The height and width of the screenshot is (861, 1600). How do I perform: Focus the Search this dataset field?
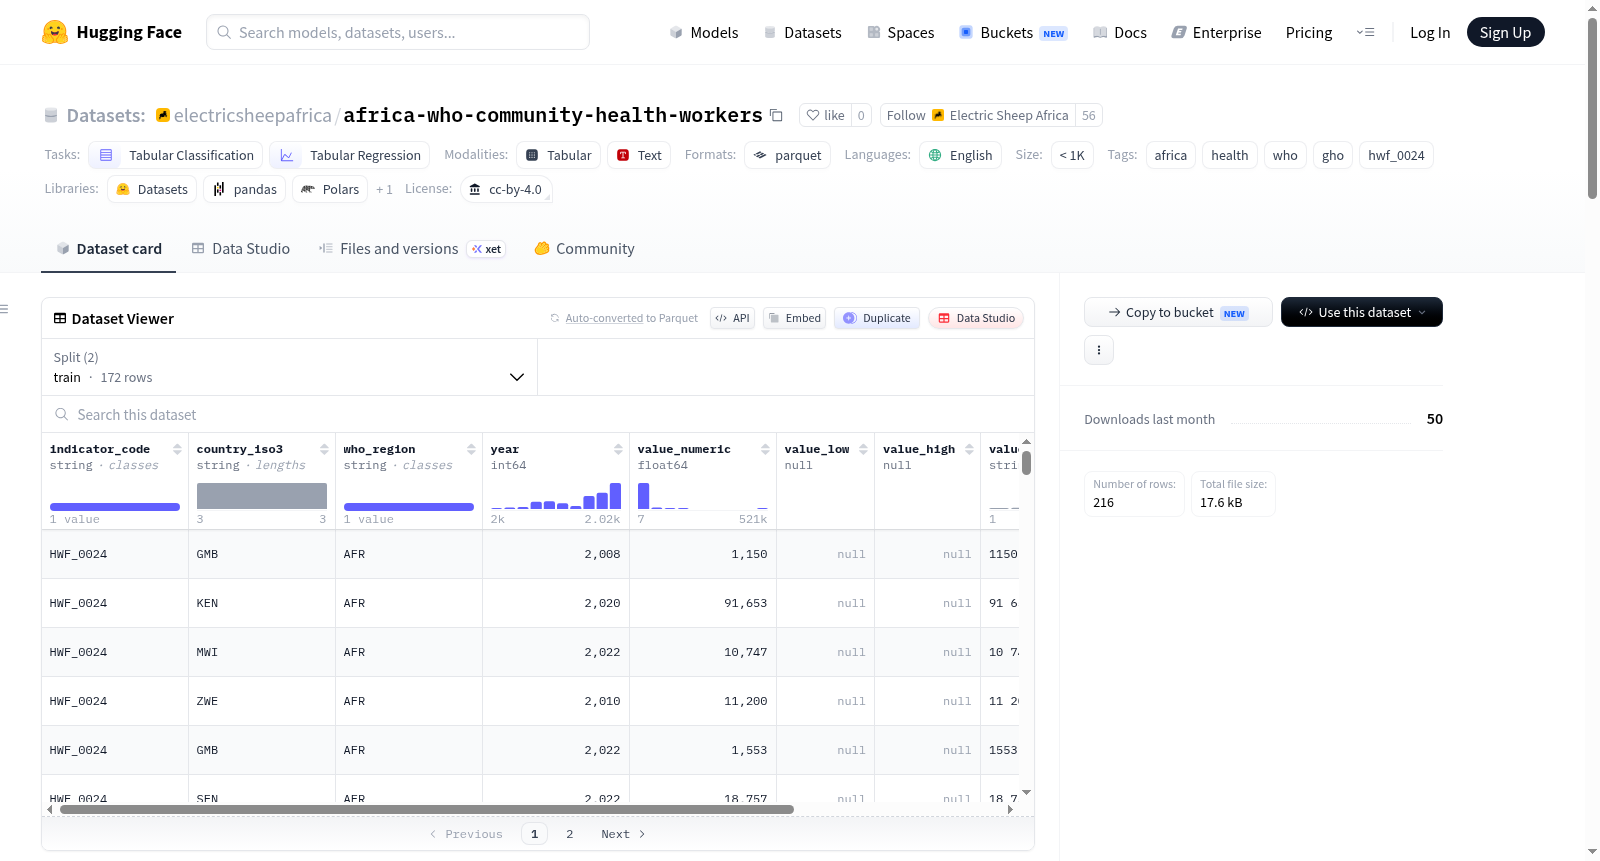coord(538,414)
